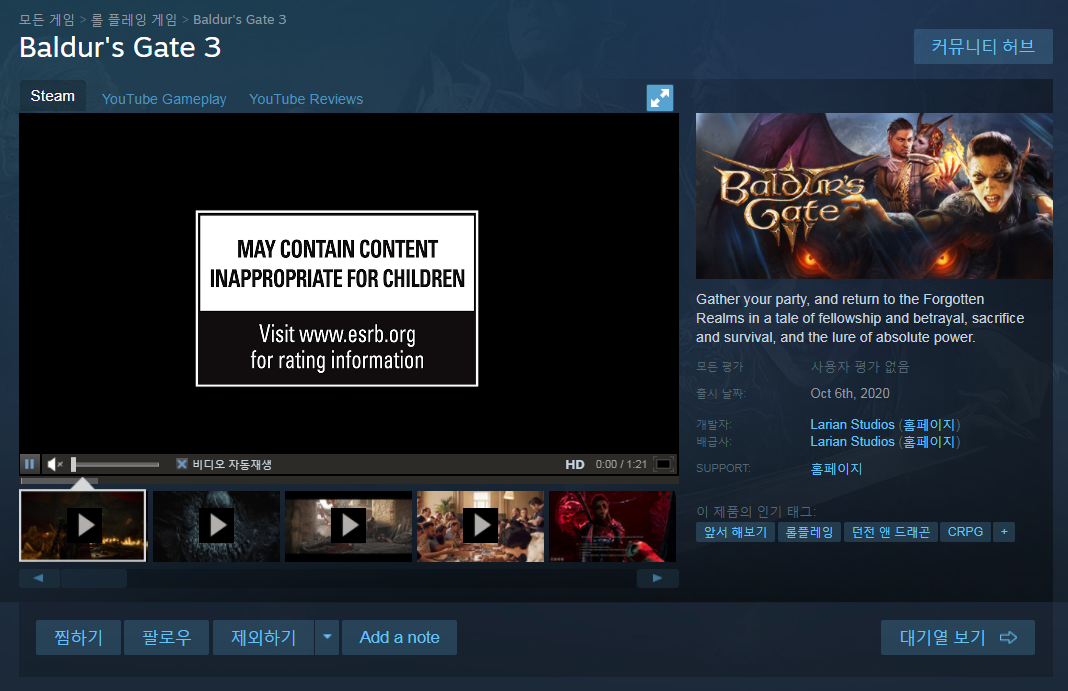
Task: Visit the publisher's 홈페이지 link
Action: point(929,441)
